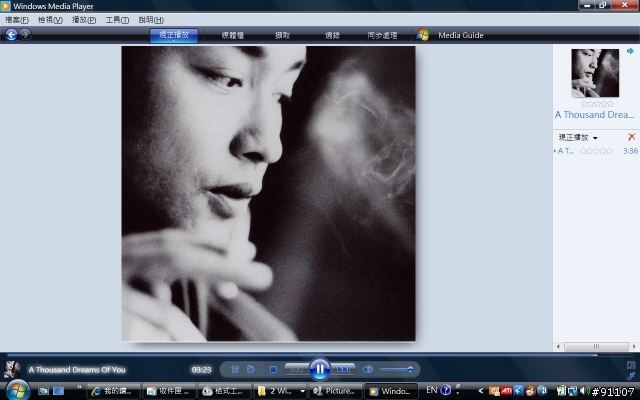
Task: Click the seek bar above the playback controls
Action: 320,355
